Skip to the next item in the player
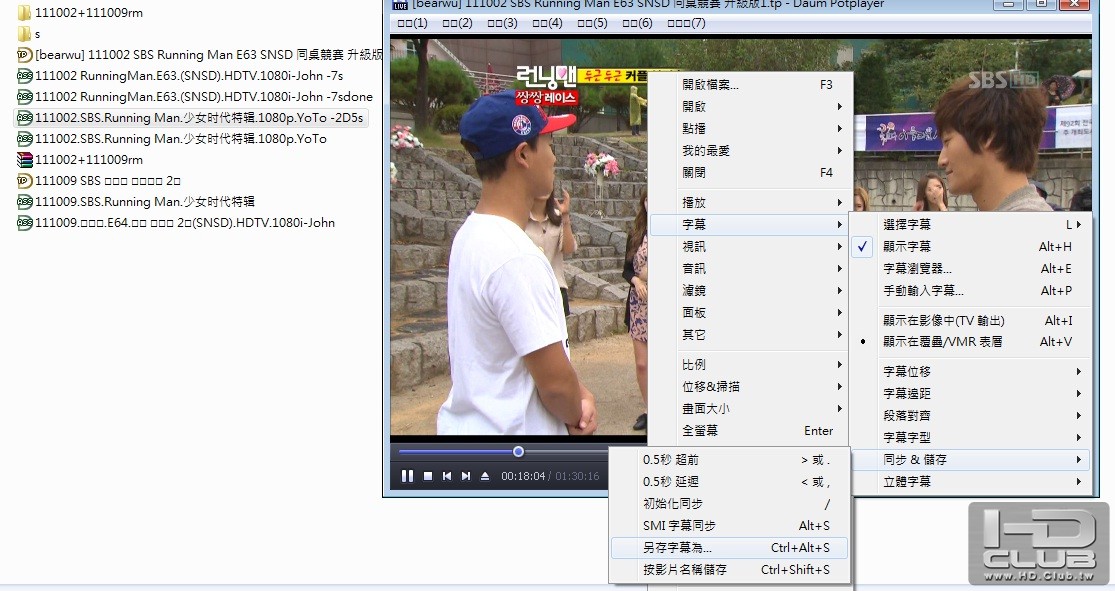The image size is (1115, 591). pos(466,476)
